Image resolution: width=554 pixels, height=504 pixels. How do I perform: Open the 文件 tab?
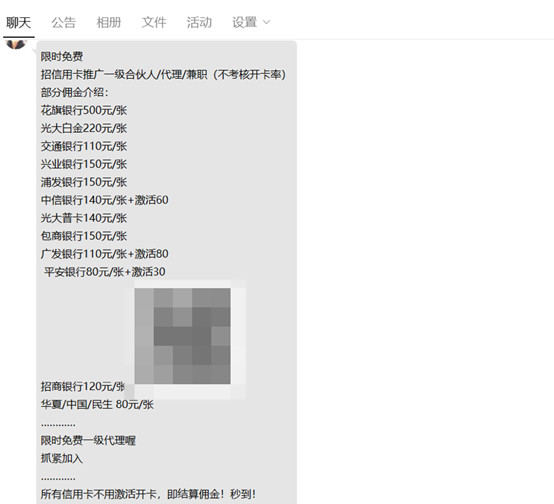[154, 23]
